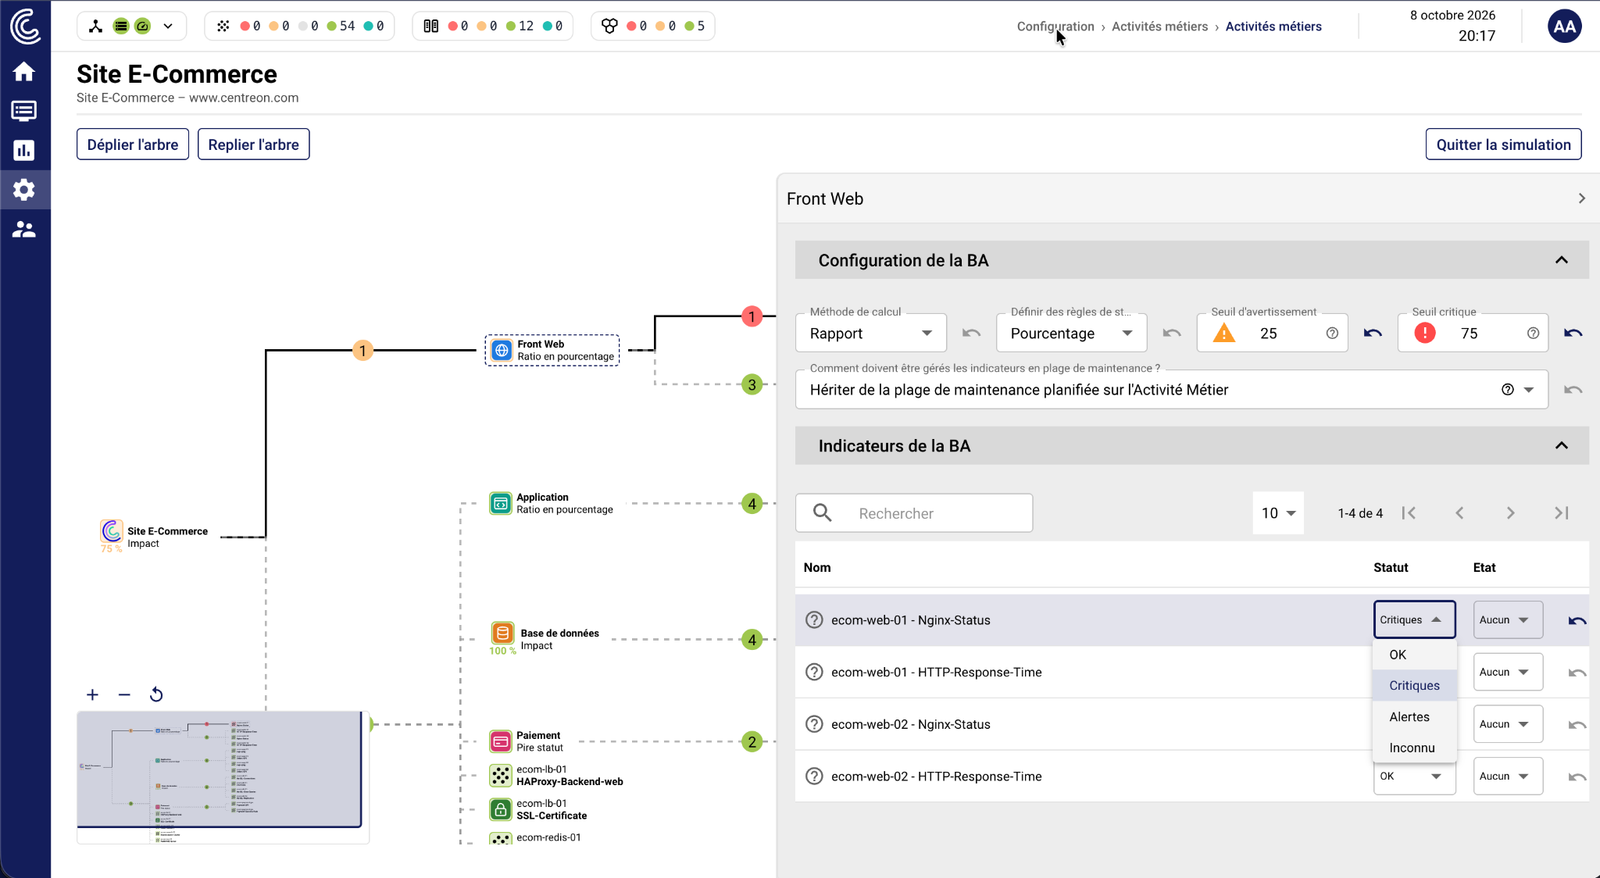This screenshot has height=878, width=1600.
Task: Click the Déplier l'arbre button
Action: [133, 144]
